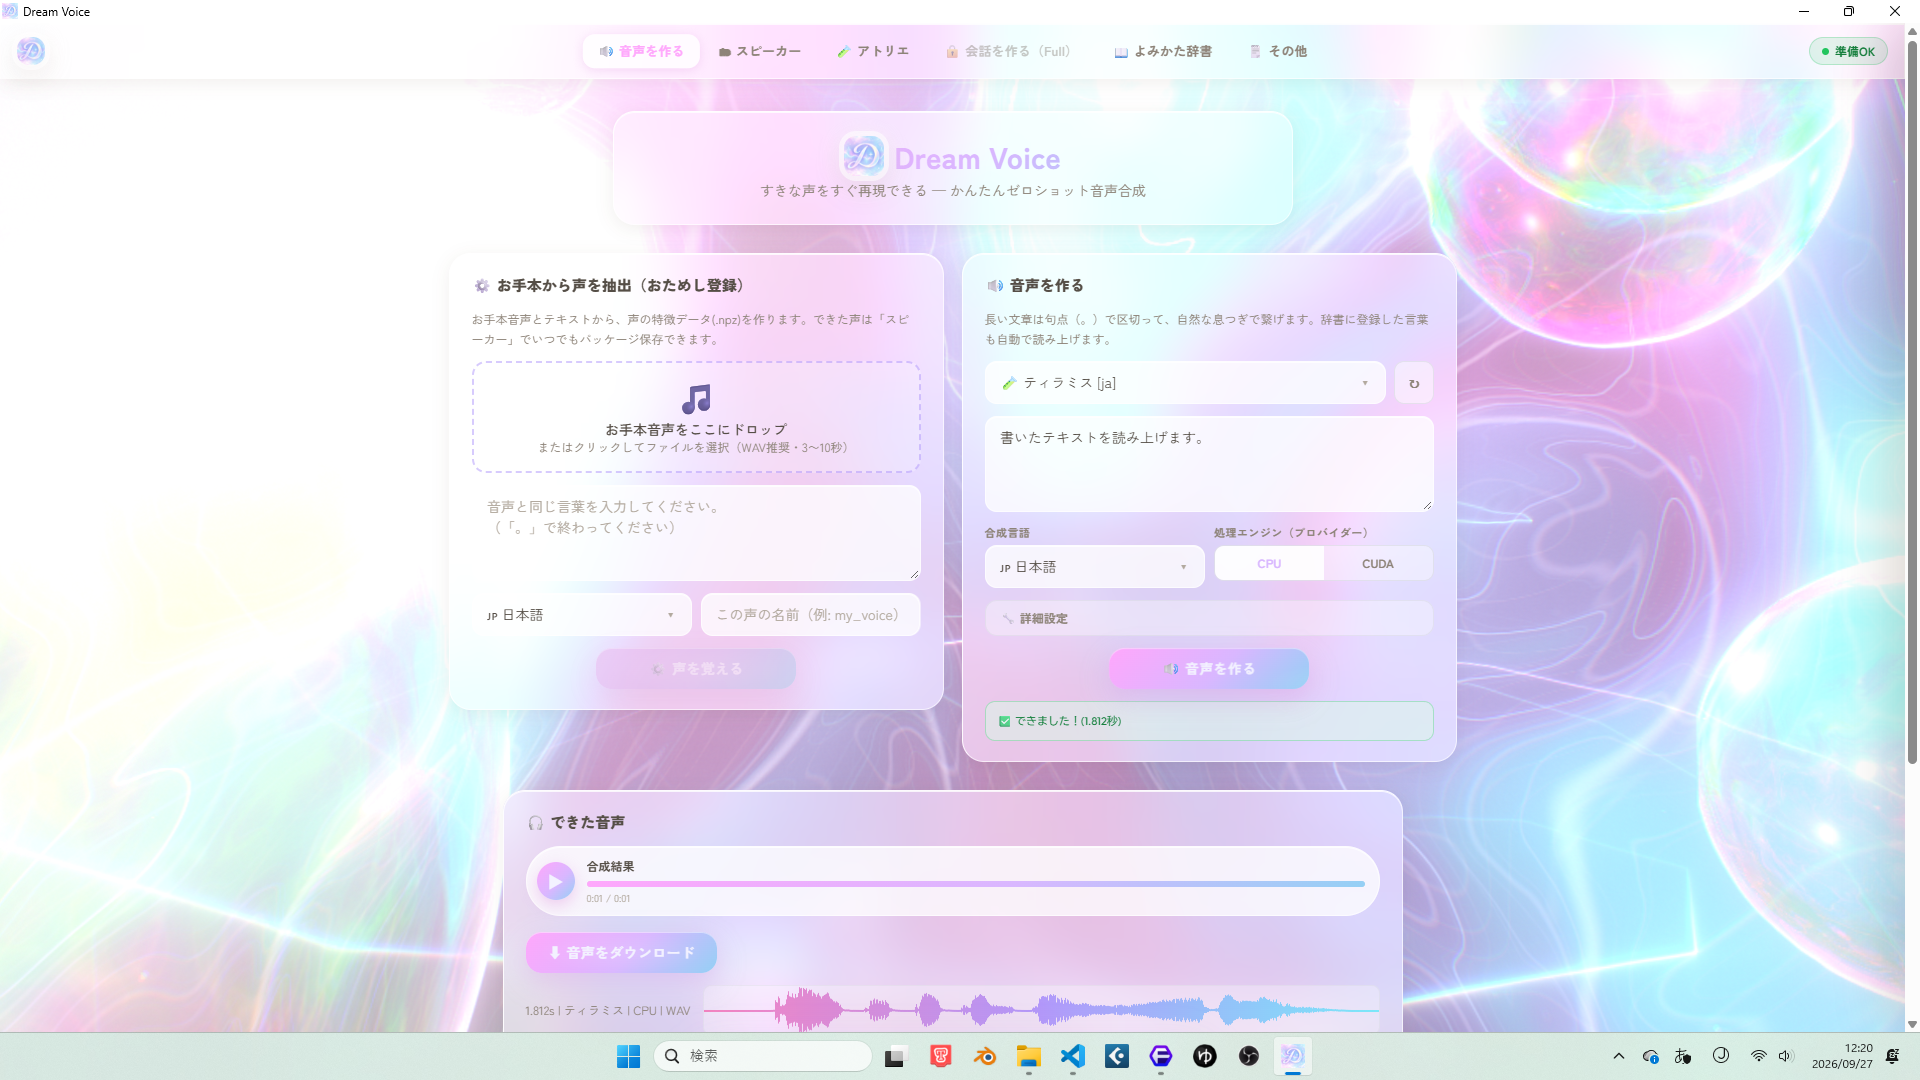The height and width of the screenshot is (1080, 1920).
Task: Click the IME あ input indicator
Action: pos(1684,1056)
